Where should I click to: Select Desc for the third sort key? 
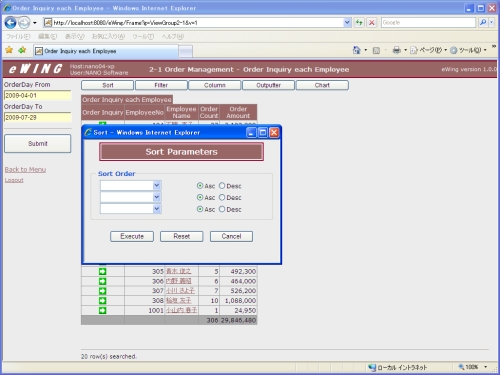(x=222, y=209)
